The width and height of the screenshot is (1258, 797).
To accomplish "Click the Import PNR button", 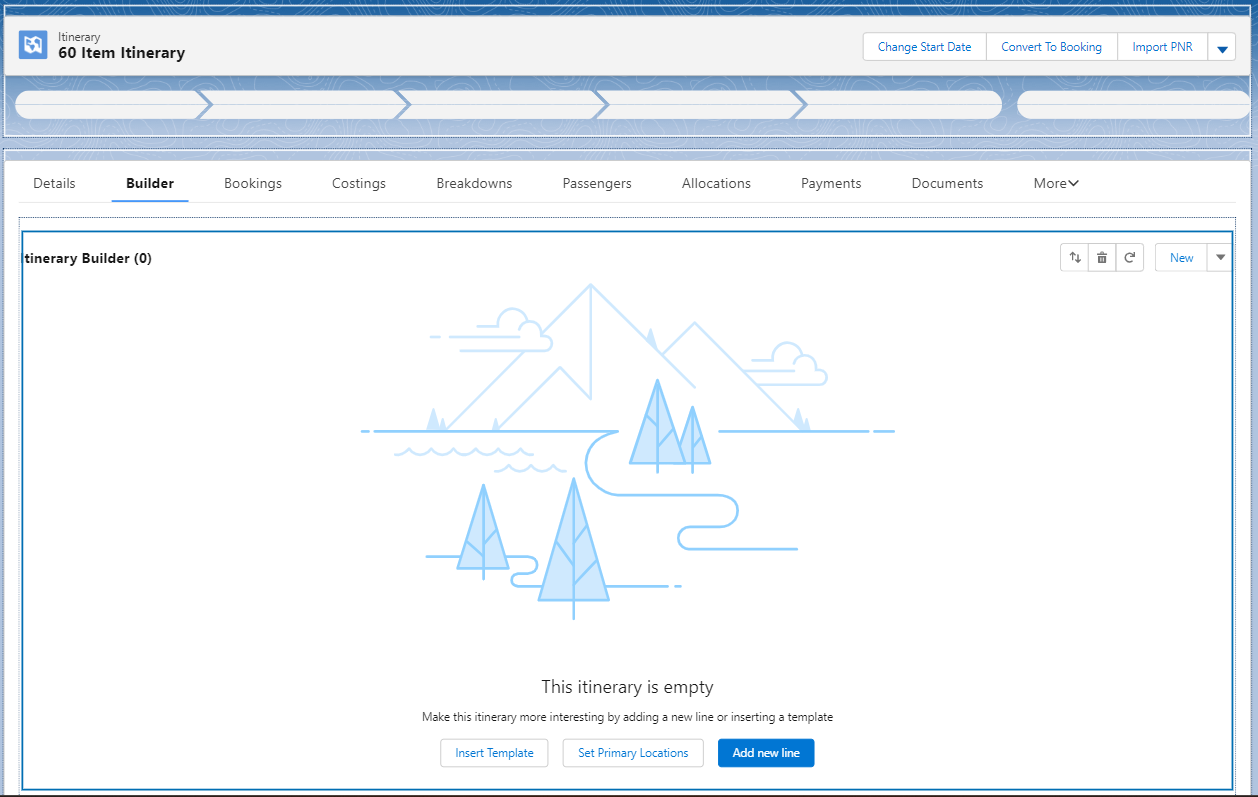I will 1162,47.
